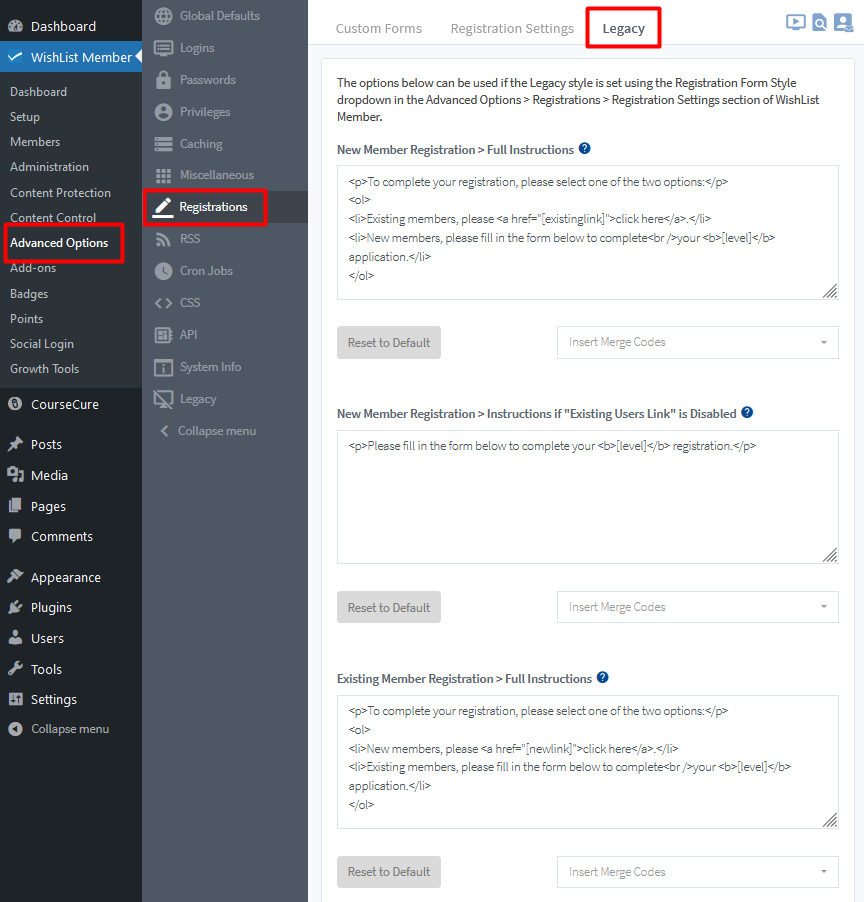Open WordPress Comments menu

click(x=62, y=537)
